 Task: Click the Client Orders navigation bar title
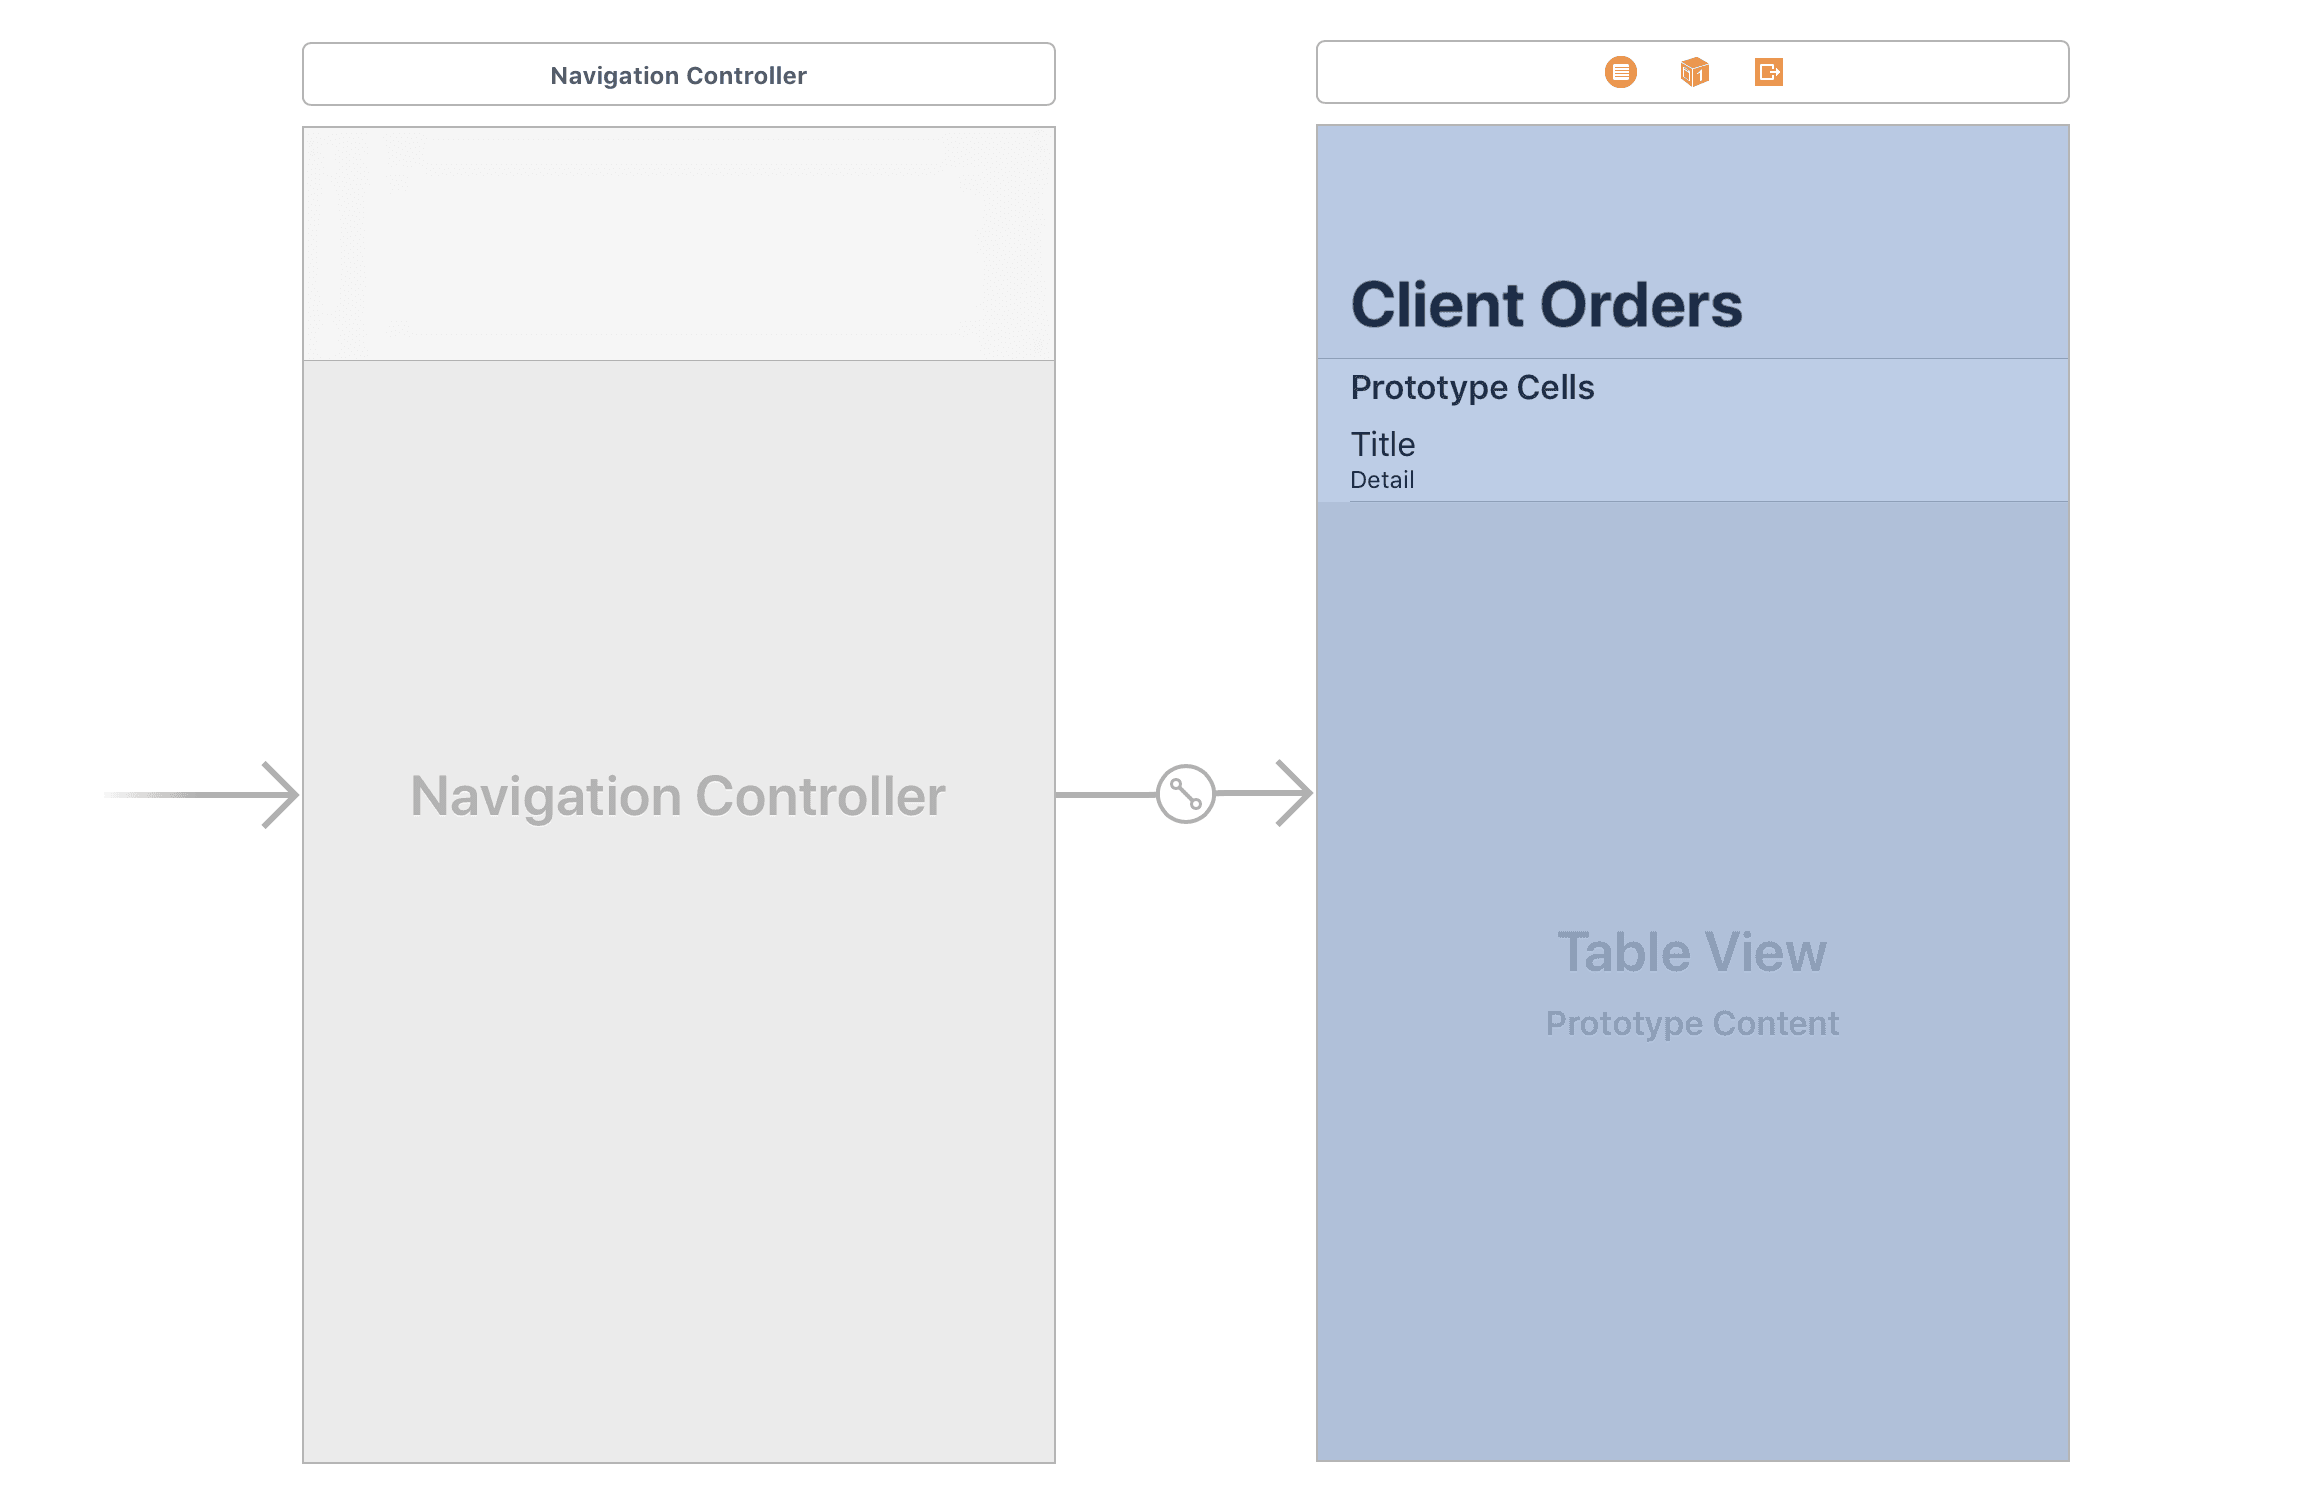(1546, 303)
